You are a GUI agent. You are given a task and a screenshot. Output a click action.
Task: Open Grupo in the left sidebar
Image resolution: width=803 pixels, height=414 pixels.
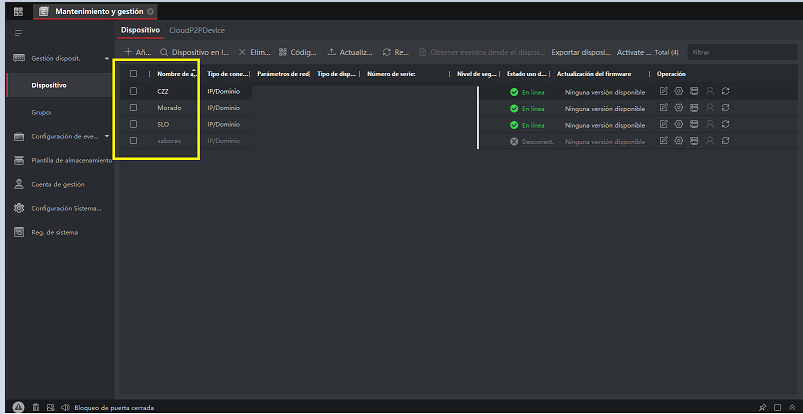tap(42, 112)
